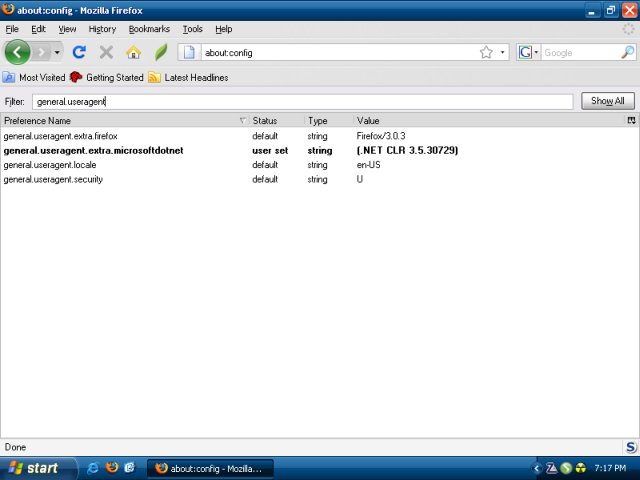Open the column picker in table header
This screenshot has width=640, height=480.
631,120
